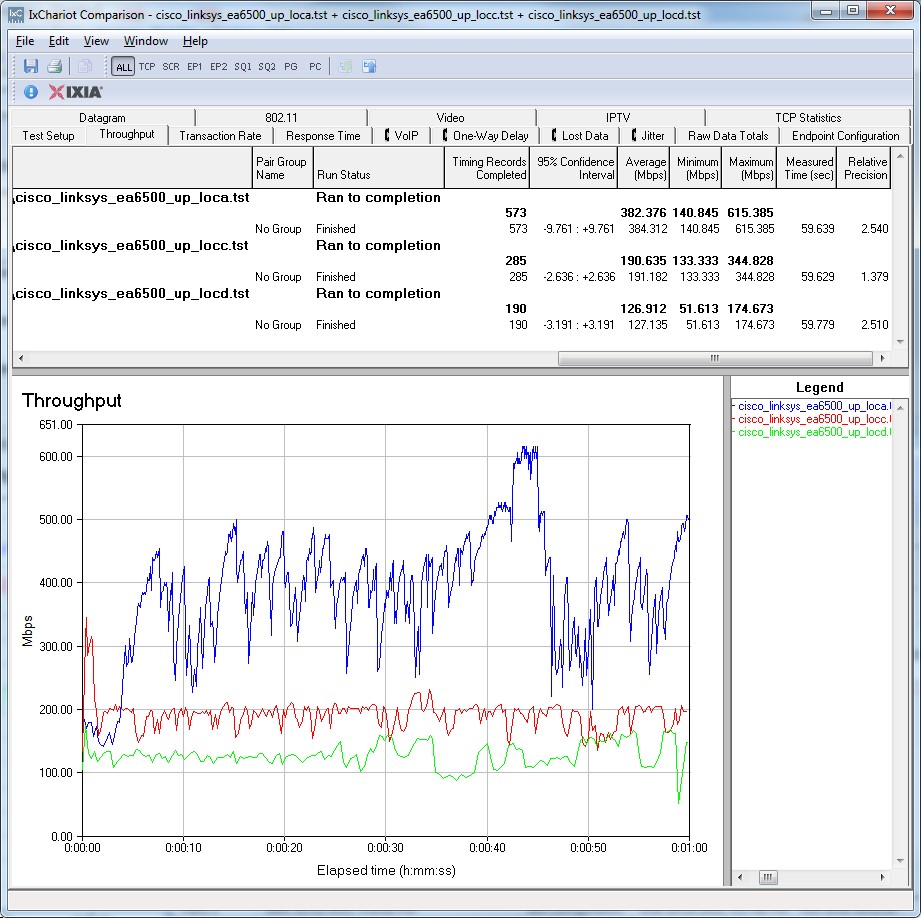This screenshot has width=921, height=918.
Task: Select the Throughput tab
Action: pos(127,134)
